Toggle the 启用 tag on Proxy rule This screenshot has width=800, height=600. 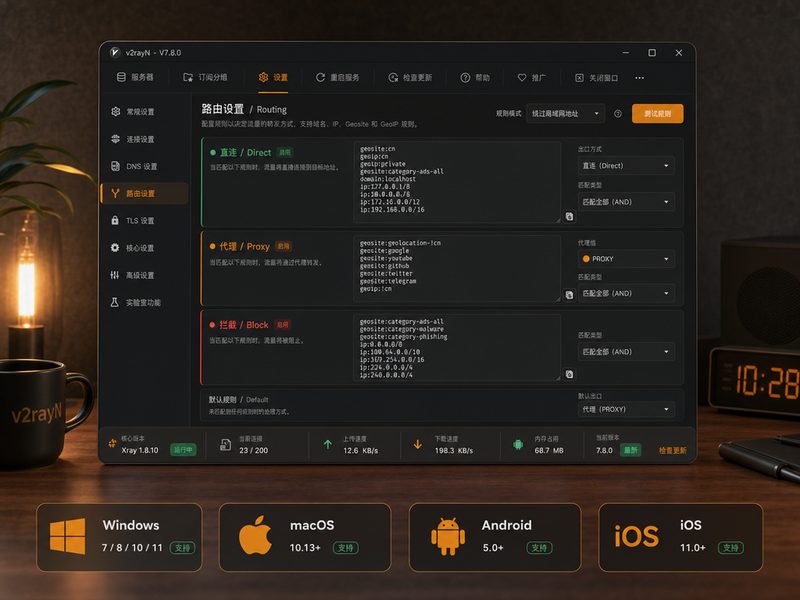click(x=283, y=246)
